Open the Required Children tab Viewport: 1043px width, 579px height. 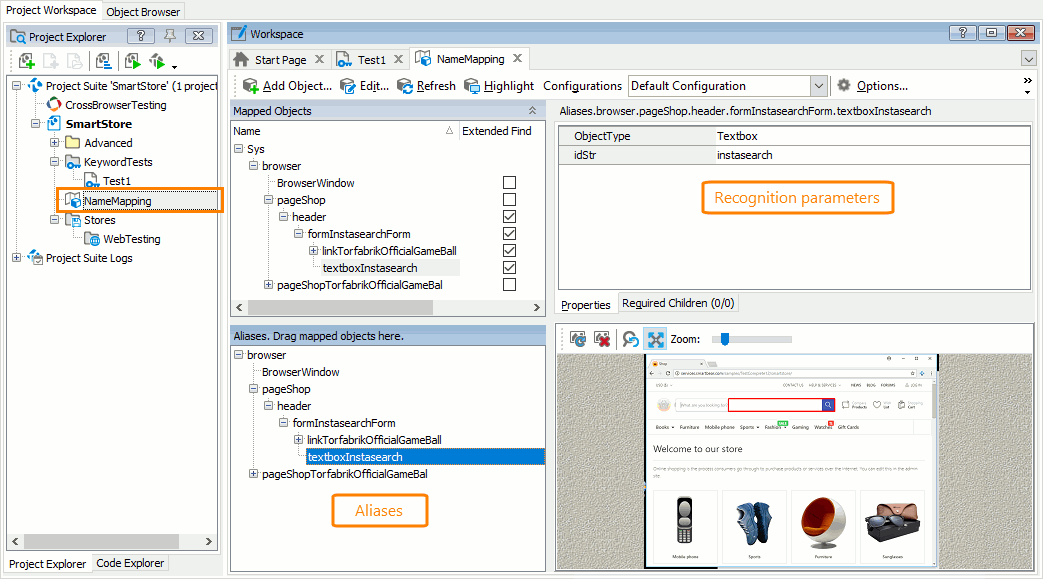pos(678,303)
